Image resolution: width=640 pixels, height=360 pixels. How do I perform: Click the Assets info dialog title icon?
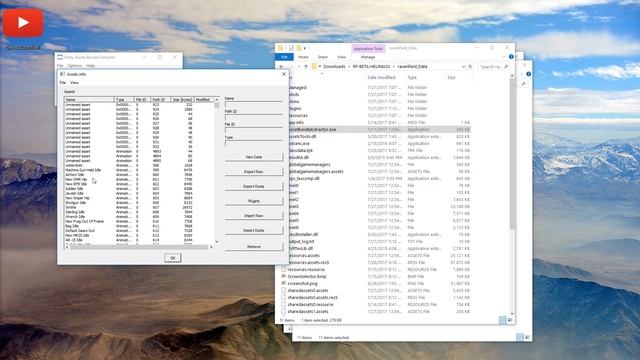(62, 74)
